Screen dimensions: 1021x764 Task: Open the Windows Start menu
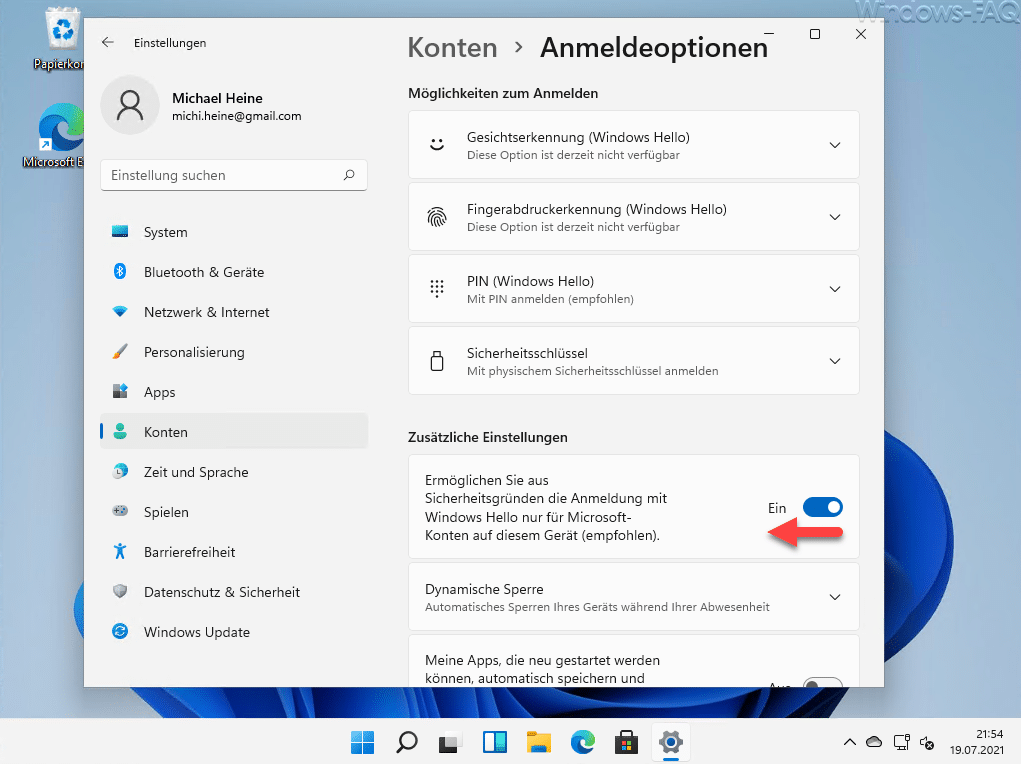click(x=362, y=742)
